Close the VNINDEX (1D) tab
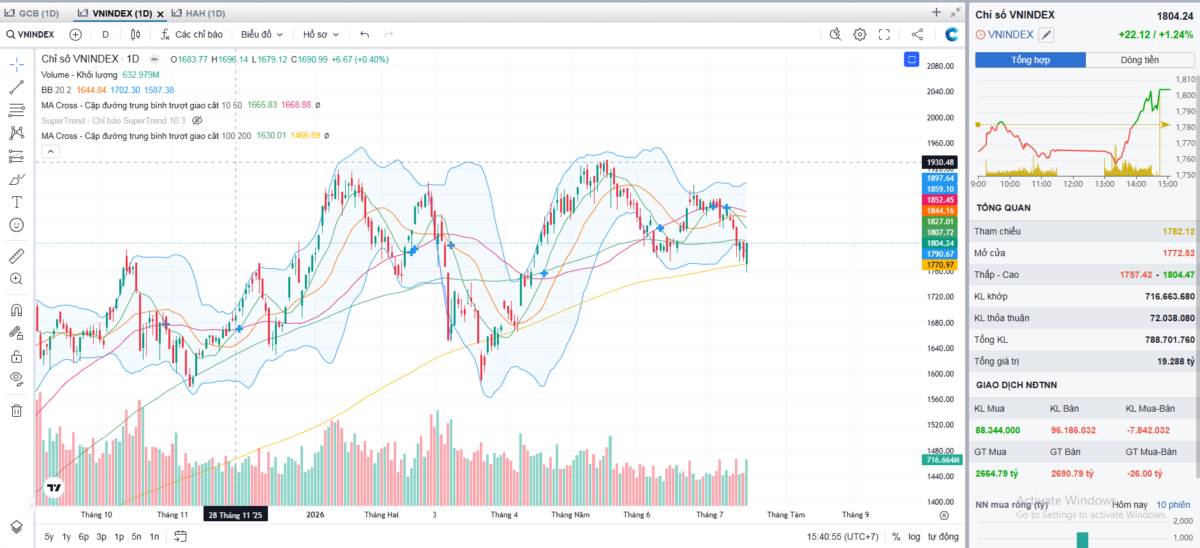The width and height of the screenshot is (1200, 548). [x=160, y=14]
